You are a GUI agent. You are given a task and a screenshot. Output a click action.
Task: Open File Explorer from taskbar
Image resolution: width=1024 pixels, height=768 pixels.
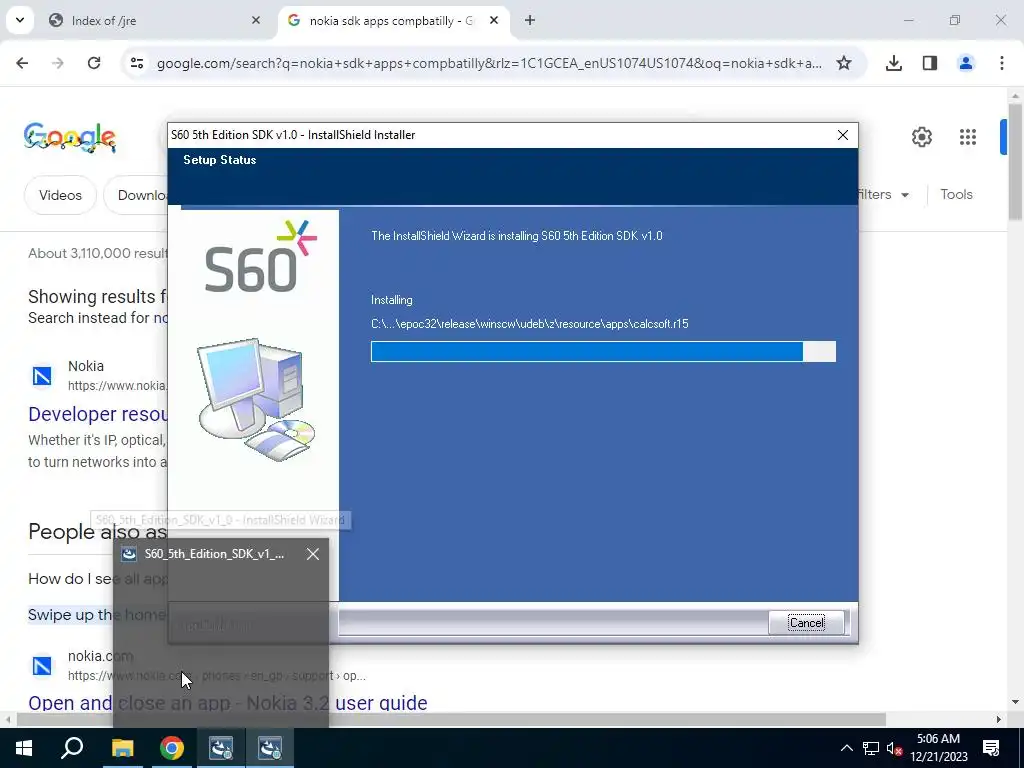click(122, 748)
